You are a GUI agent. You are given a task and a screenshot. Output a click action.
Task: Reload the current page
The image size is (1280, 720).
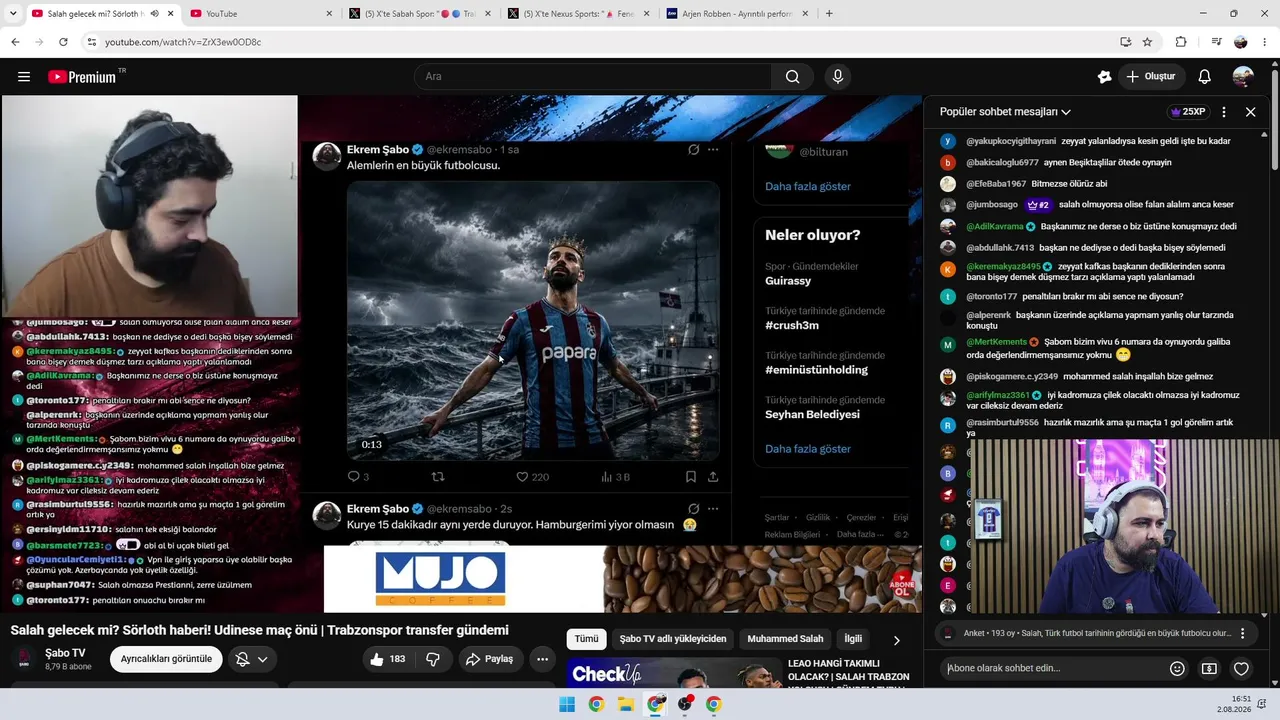click(63, 42)
